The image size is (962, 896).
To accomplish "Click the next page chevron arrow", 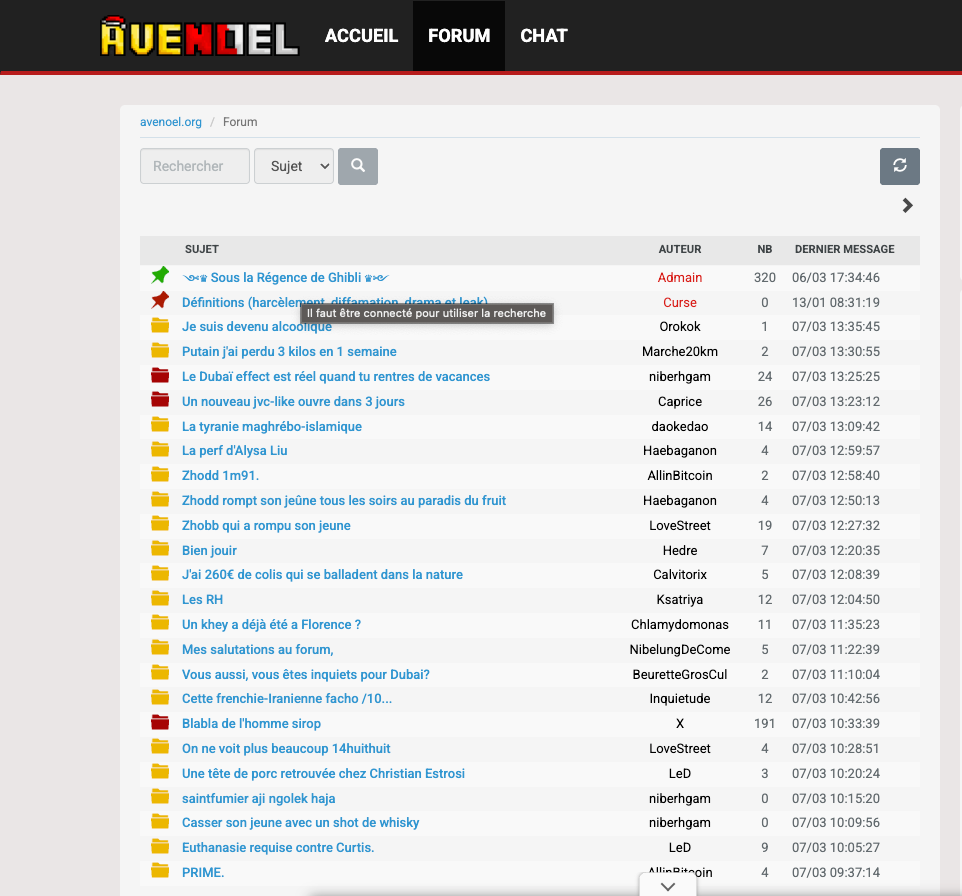I will pyautogui.click(x=907, y=206).
